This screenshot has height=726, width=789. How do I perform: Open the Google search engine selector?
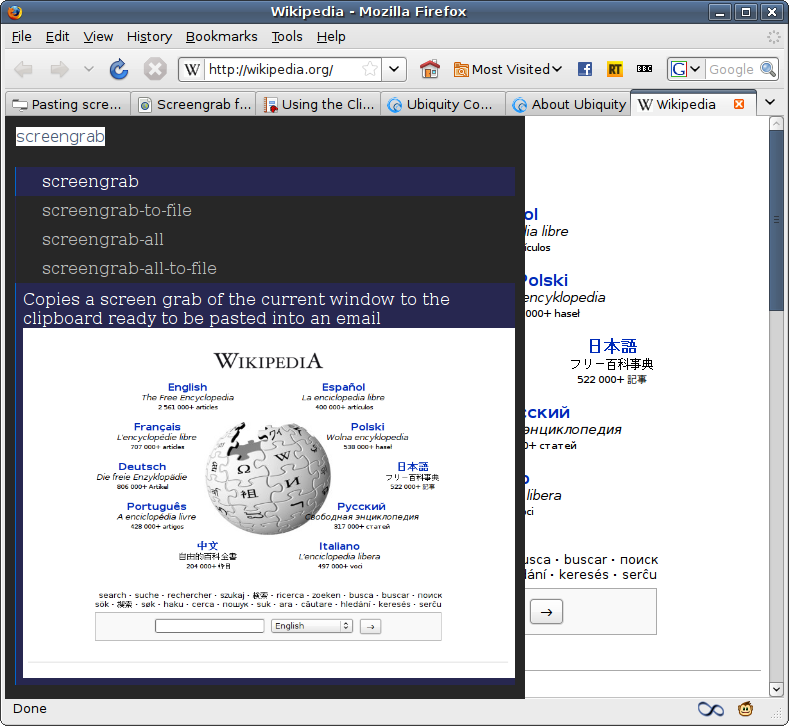click(685, 69)
